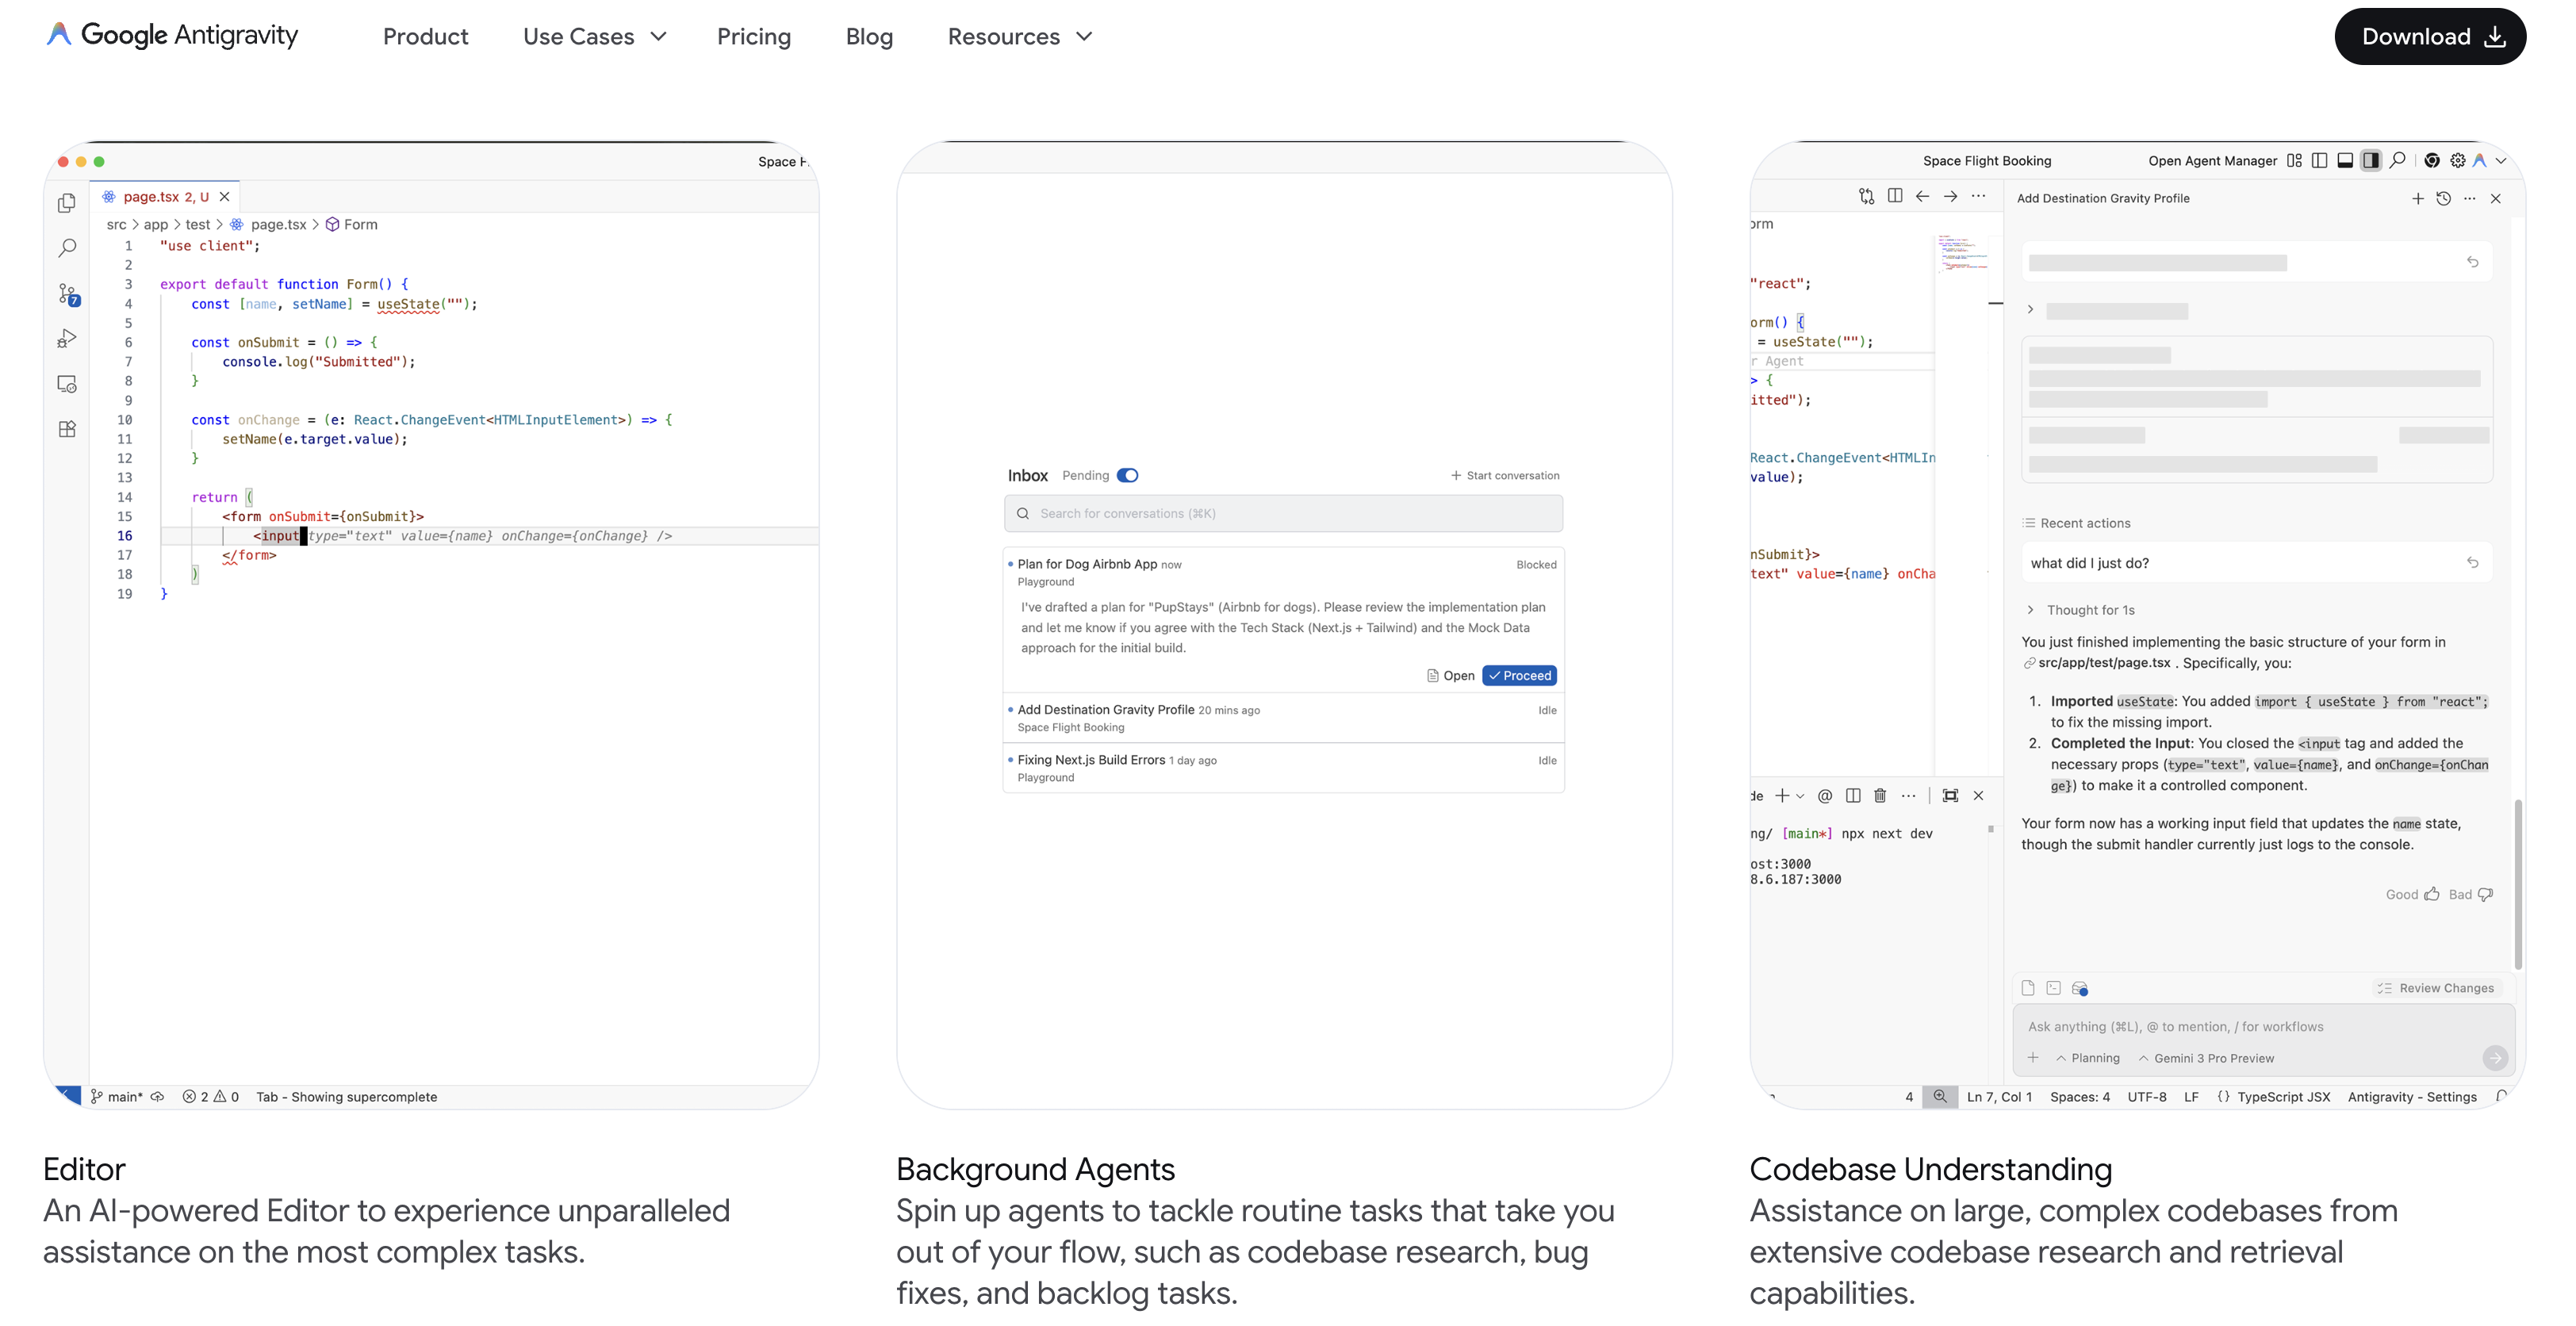Open chat history clock icon

point(2443,198)
